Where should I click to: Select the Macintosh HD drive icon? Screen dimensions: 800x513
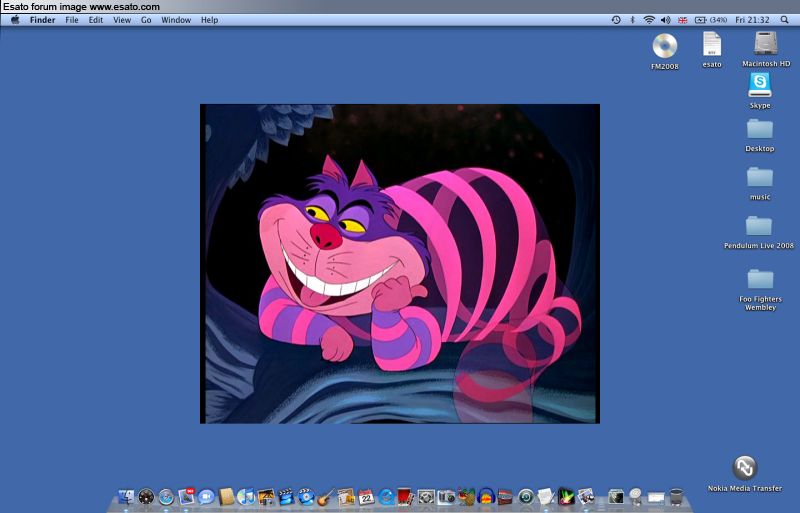coord(766,43)
